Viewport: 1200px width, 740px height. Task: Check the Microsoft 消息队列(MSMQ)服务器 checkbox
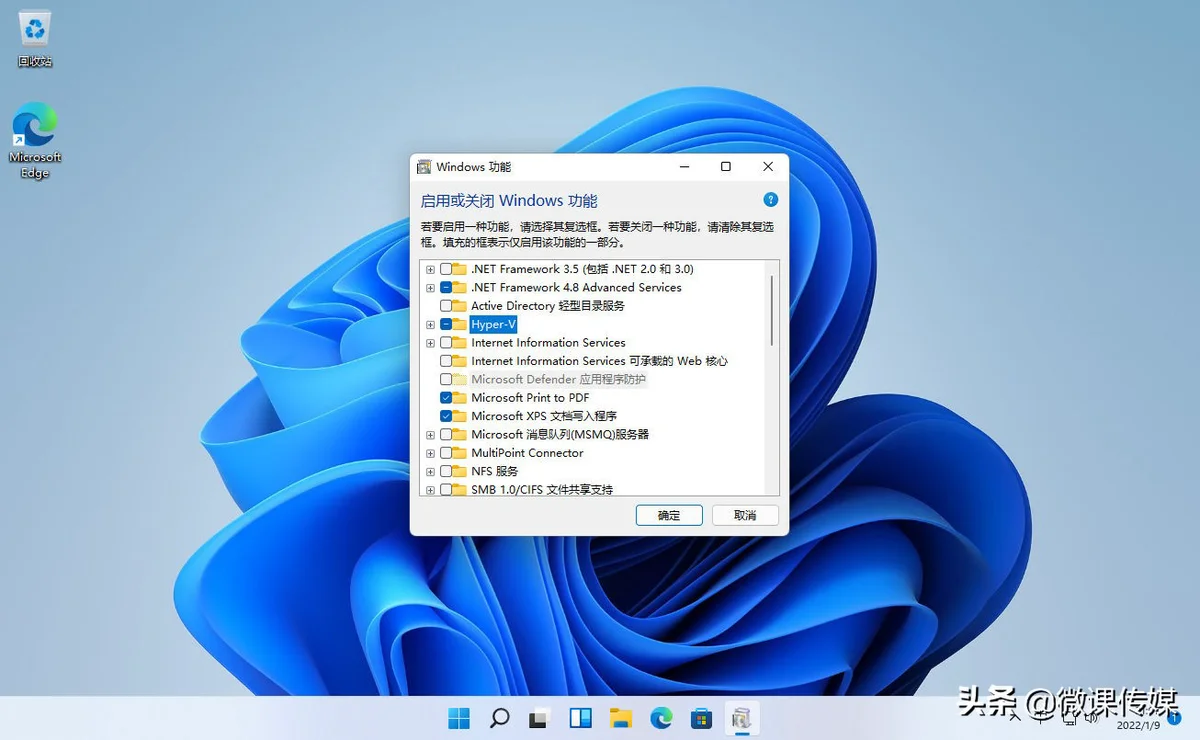[446, 435]
